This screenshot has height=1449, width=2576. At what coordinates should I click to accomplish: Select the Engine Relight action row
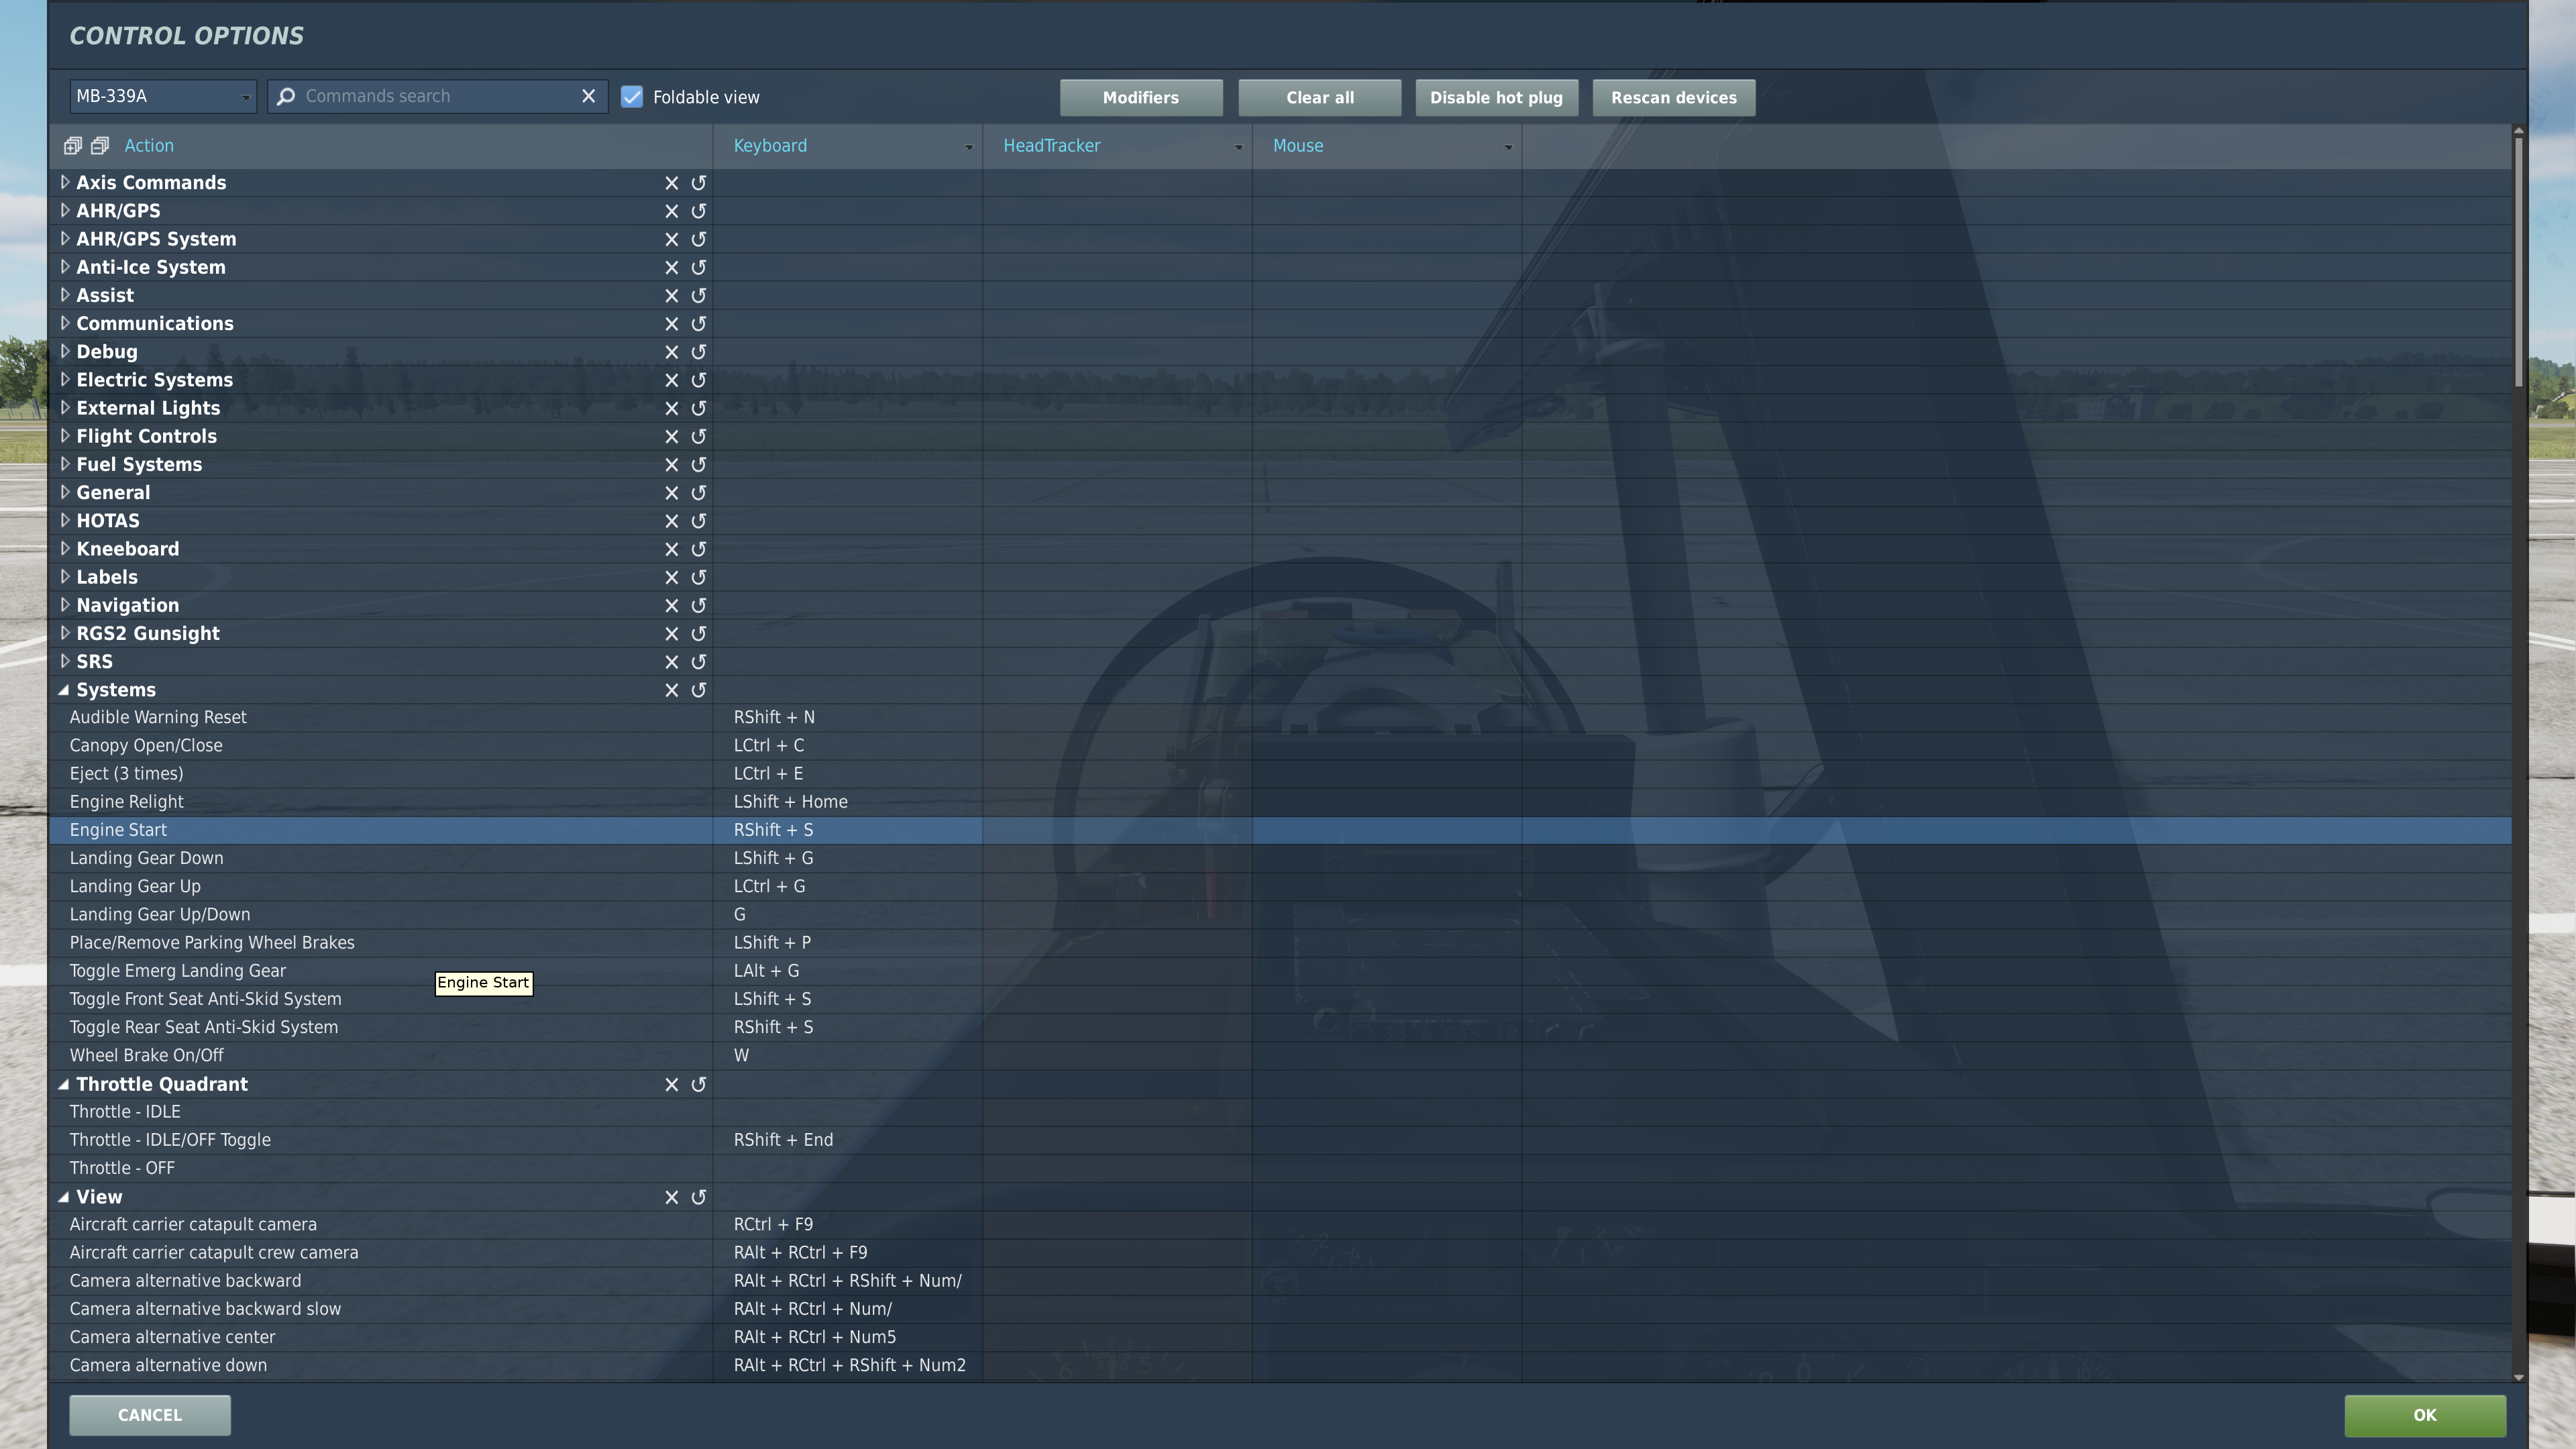pos(1280,802)
